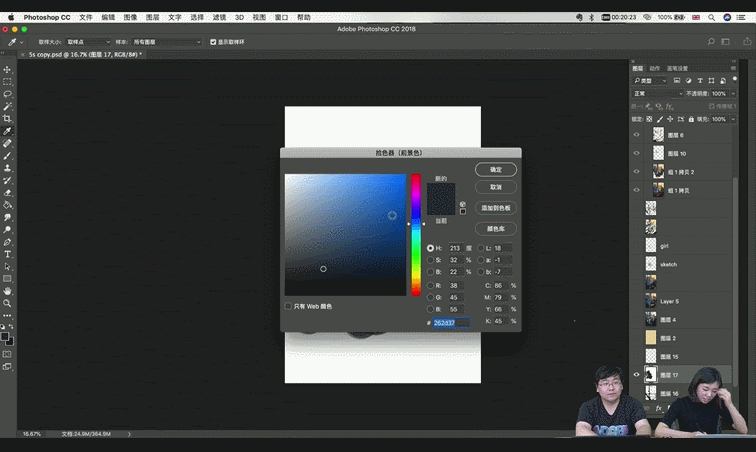Open the 窗口 menu
The width and height of the screenshot is (756, 452).
point(281,17)
